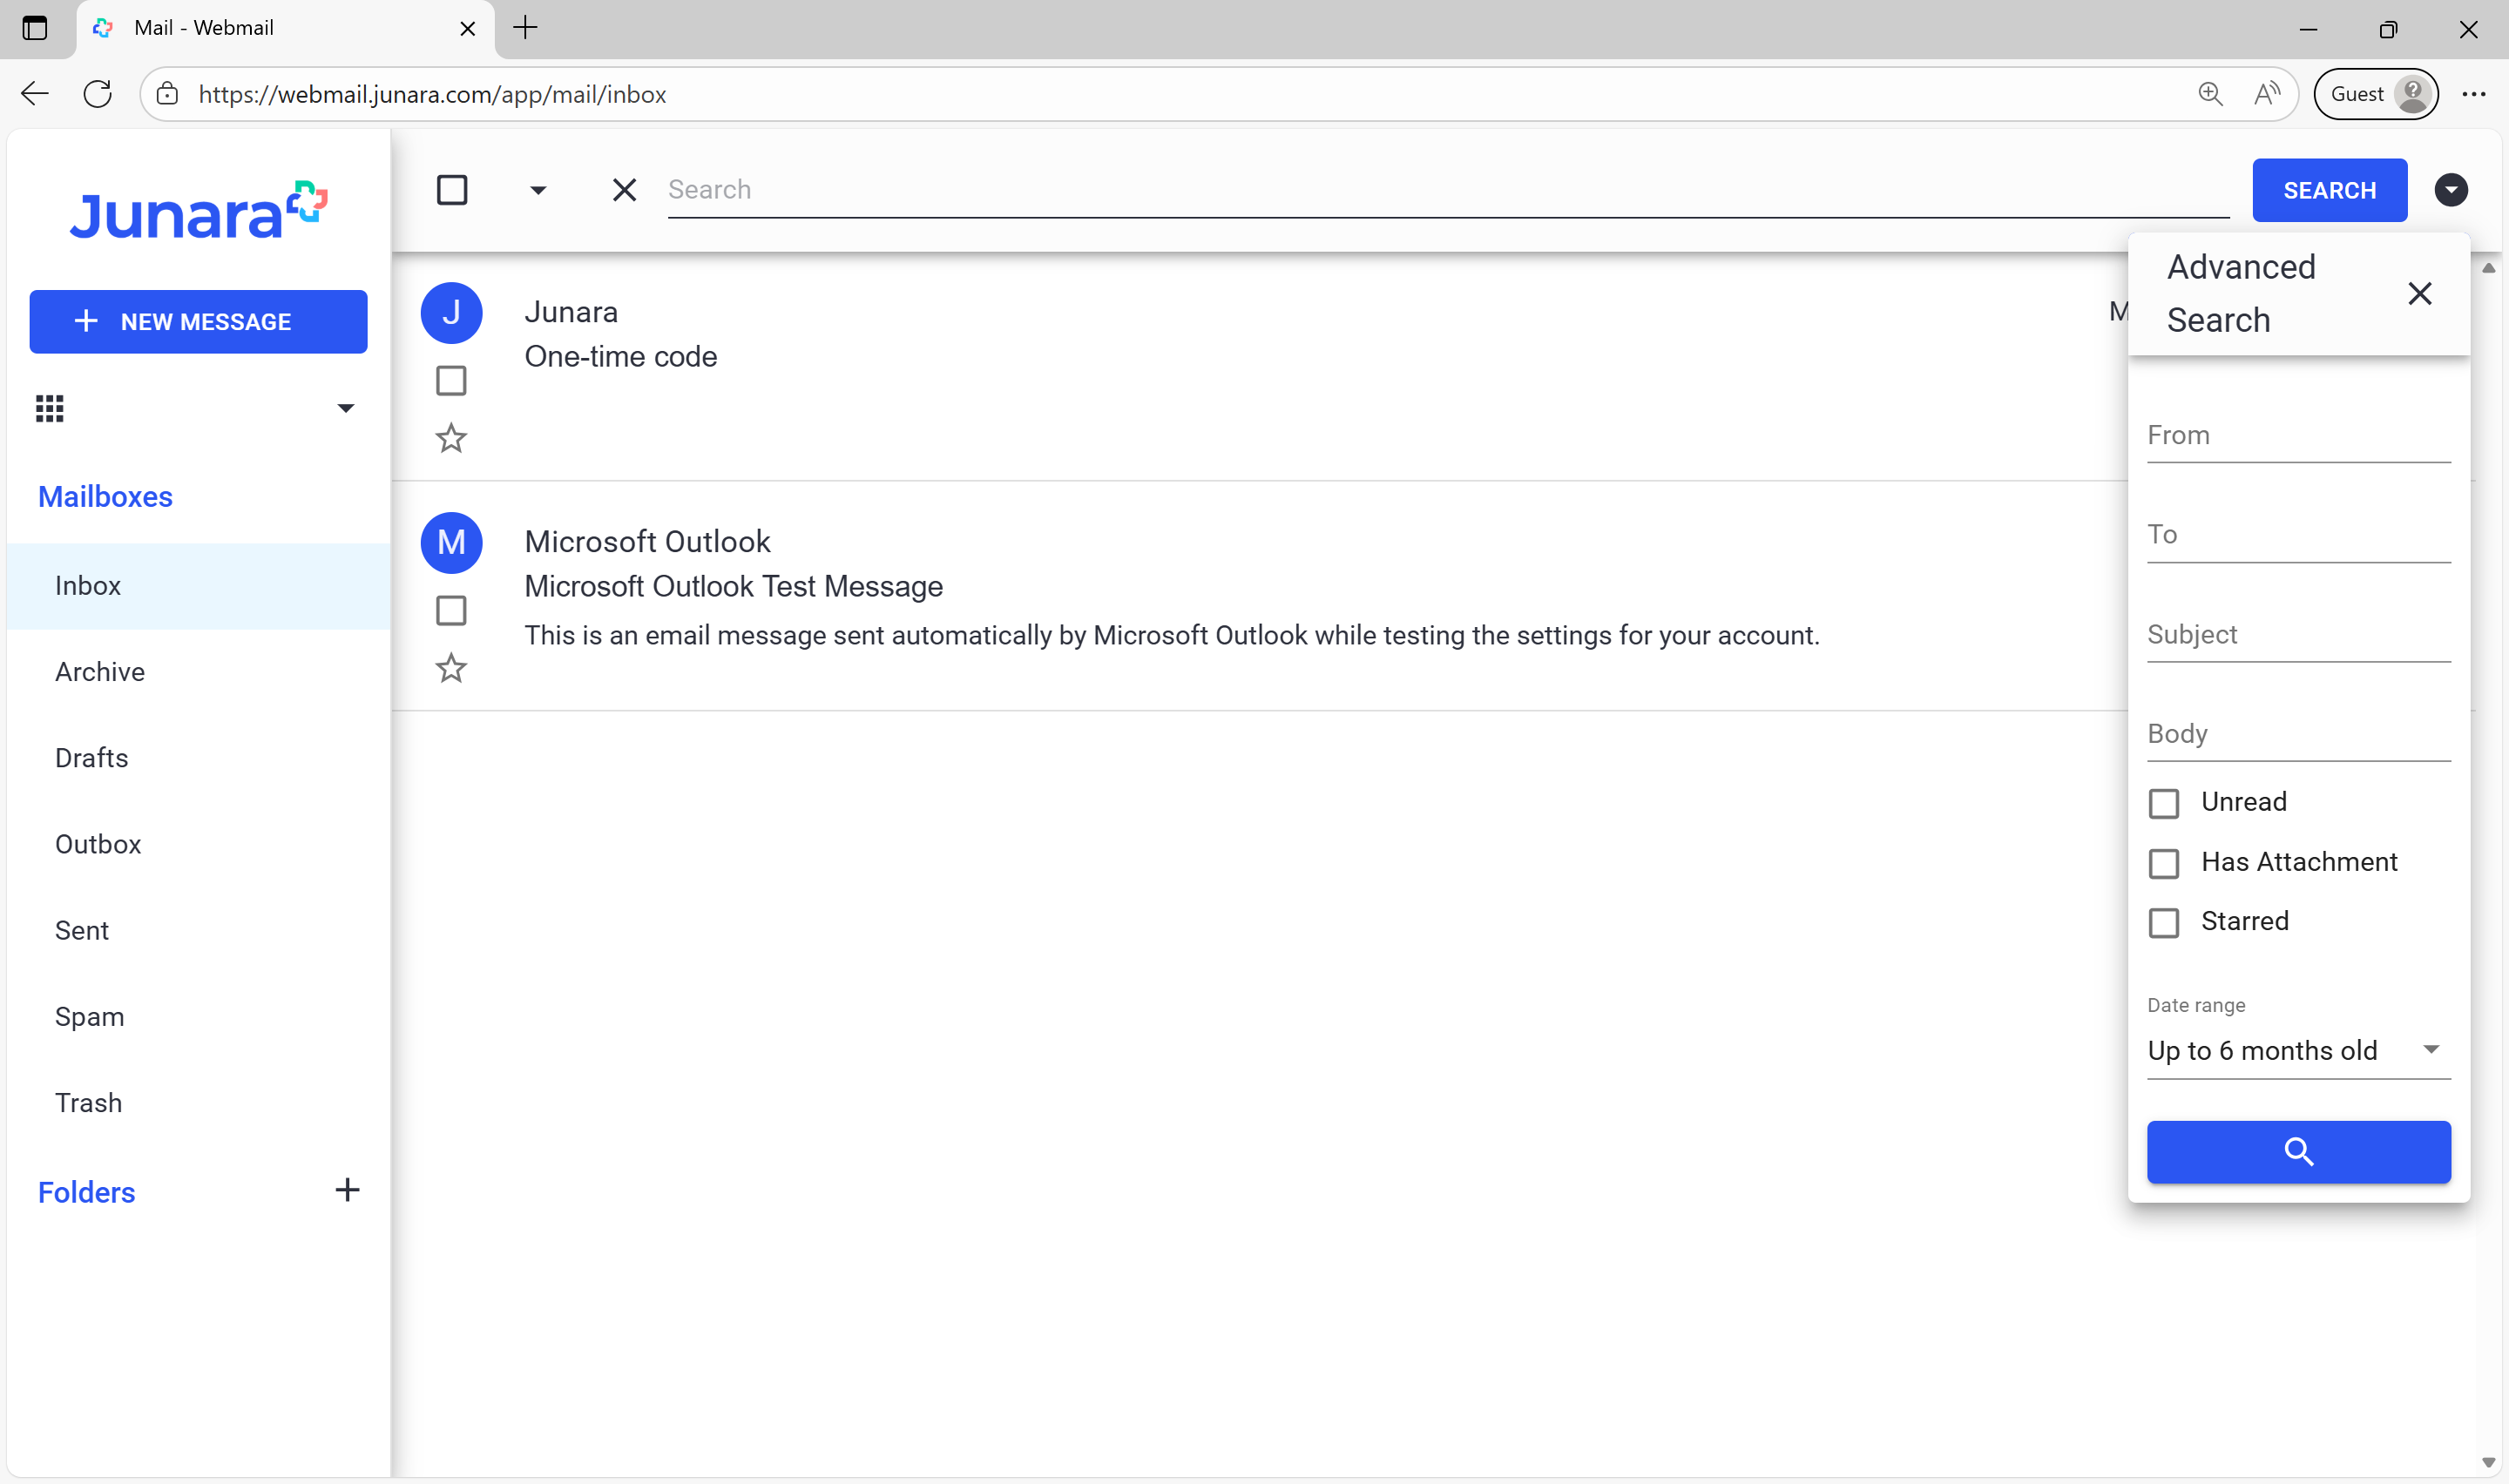Screen dimensions: 2509x1484
Task: Check the Has Attachment checkbox
Action: (x=2164, y=863)
